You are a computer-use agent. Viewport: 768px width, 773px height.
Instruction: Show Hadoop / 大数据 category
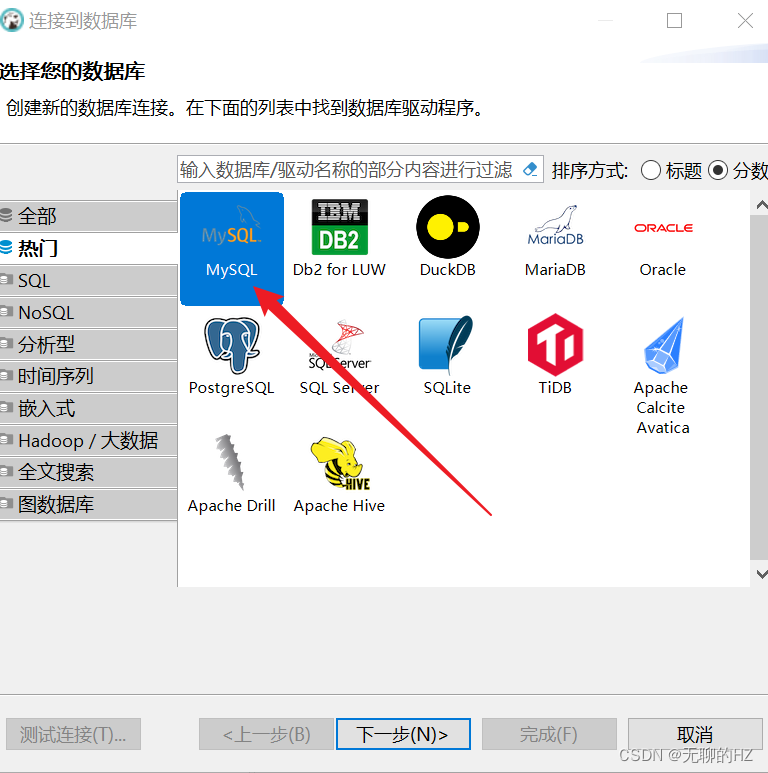click(89, 440)
